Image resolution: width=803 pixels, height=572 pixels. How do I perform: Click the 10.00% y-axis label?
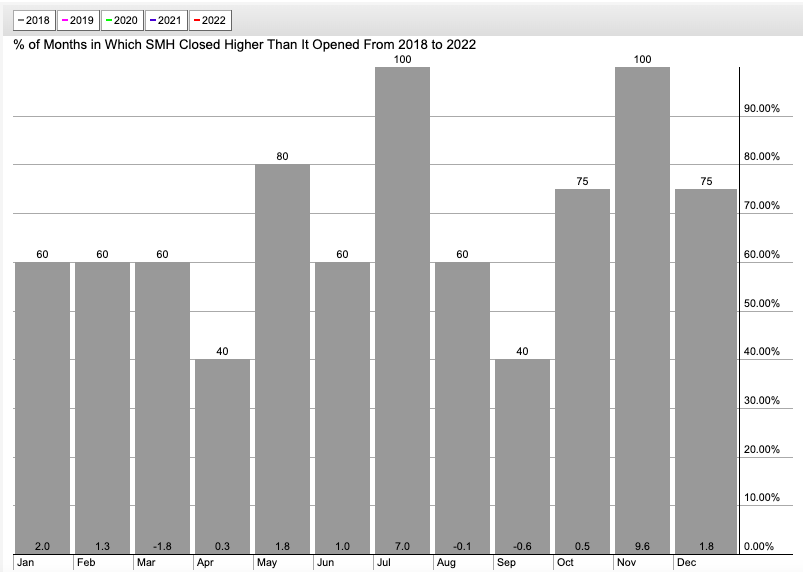tap(762, 497)
